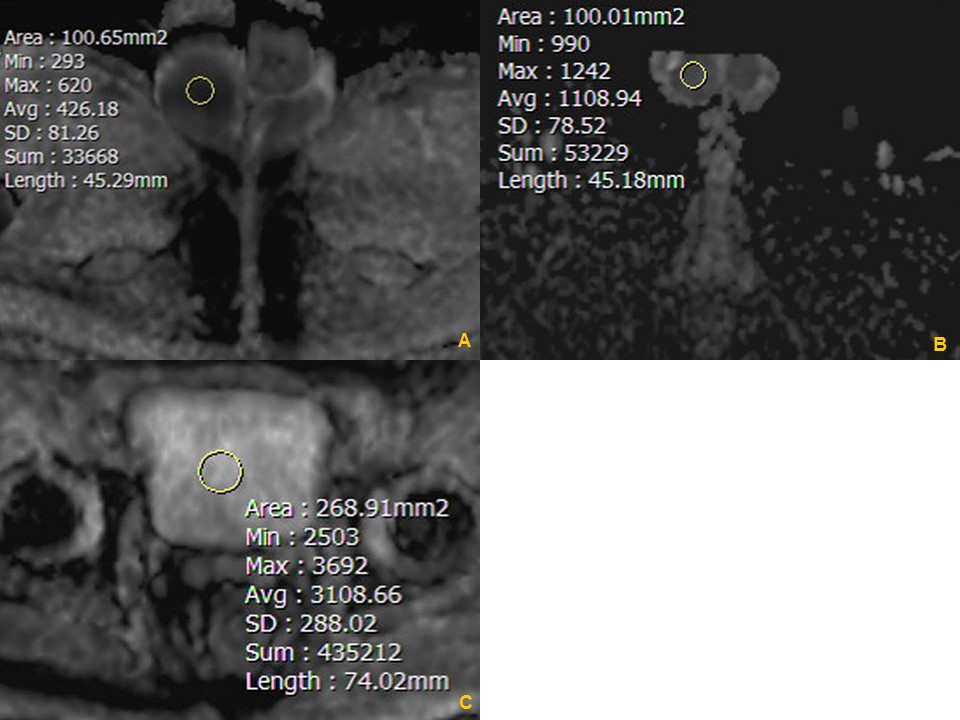The width and height of the screenshot is (960, 720).
Task: Select the Sum 33668 reading
Action: (61, 156)
